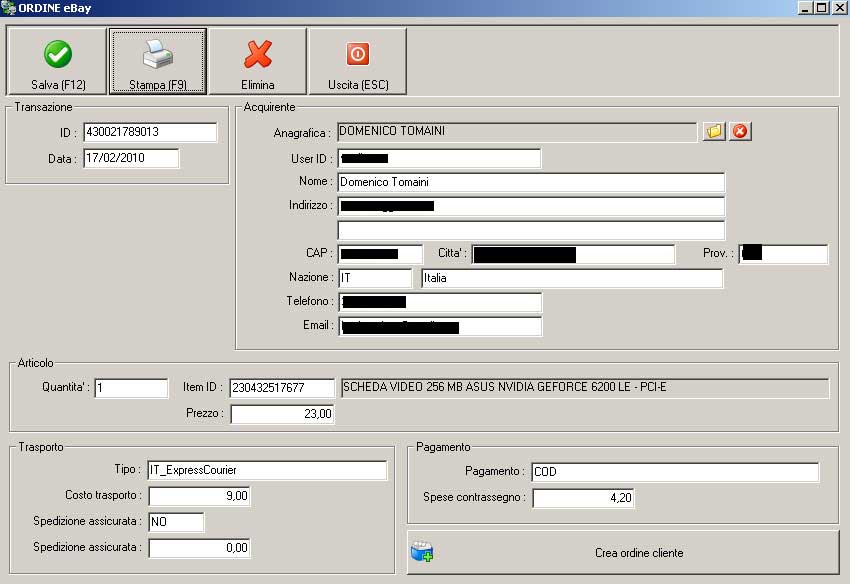
Task: Click the Prov. province field
Action: (x=783, y=254)
